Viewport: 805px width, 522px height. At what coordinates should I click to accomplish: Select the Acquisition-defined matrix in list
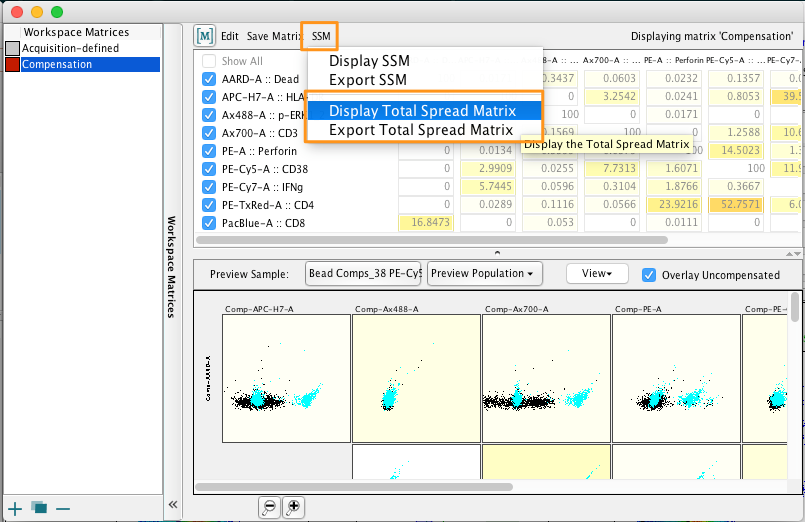tap(70, 48)
